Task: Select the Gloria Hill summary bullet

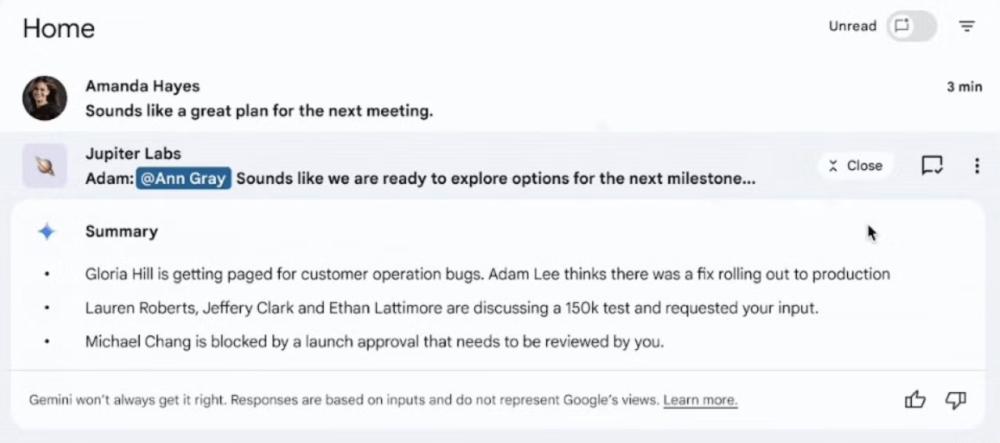Action: [487, 274]
